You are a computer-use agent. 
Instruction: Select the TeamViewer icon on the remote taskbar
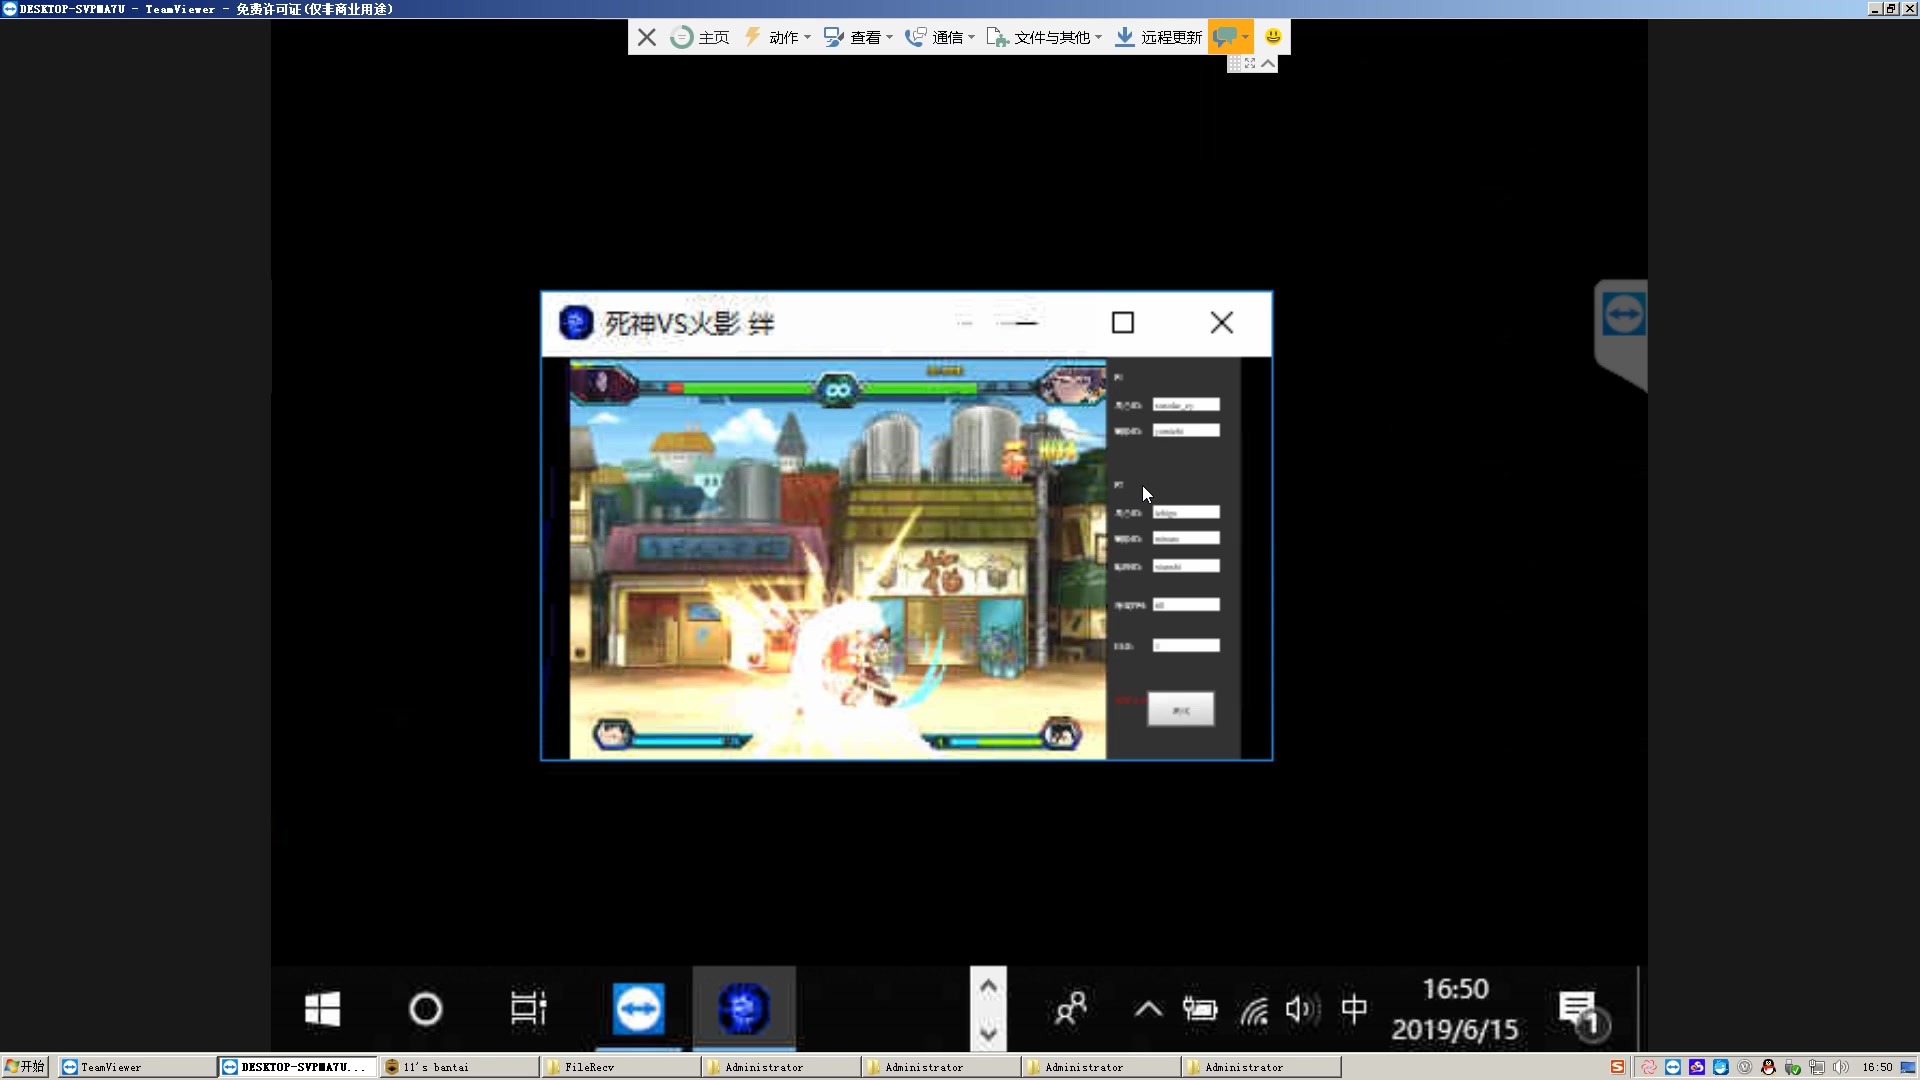[638, 1009]
